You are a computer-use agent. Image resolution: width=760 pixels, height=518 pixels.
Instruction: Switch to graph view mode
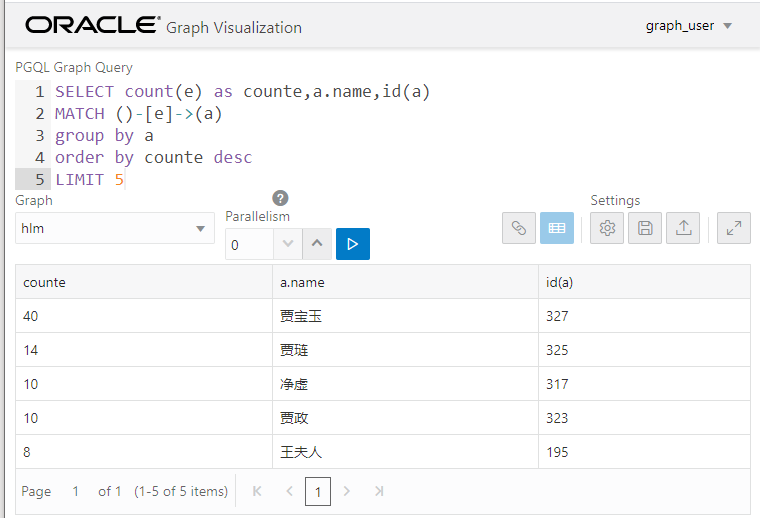coord(518,228)
